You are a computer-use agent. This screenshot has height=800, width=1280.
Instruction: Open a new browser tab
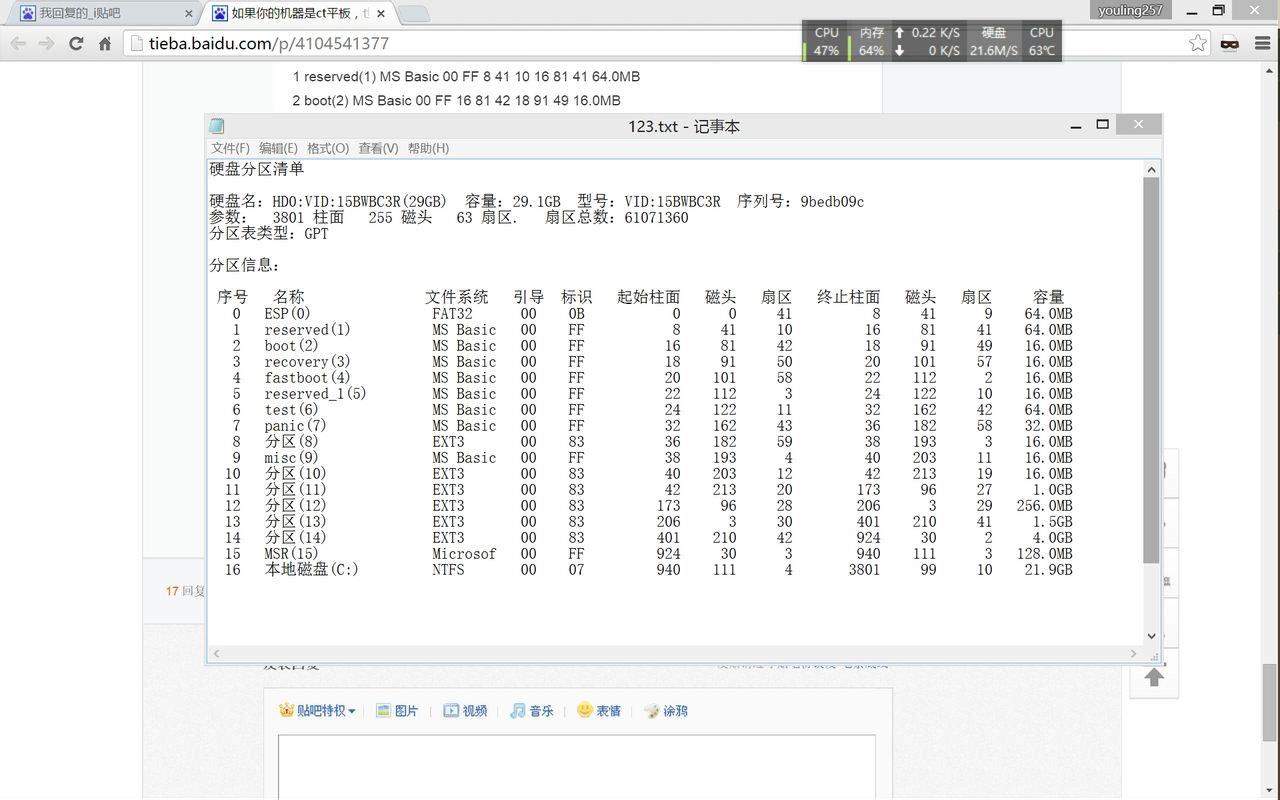(414, 14)
